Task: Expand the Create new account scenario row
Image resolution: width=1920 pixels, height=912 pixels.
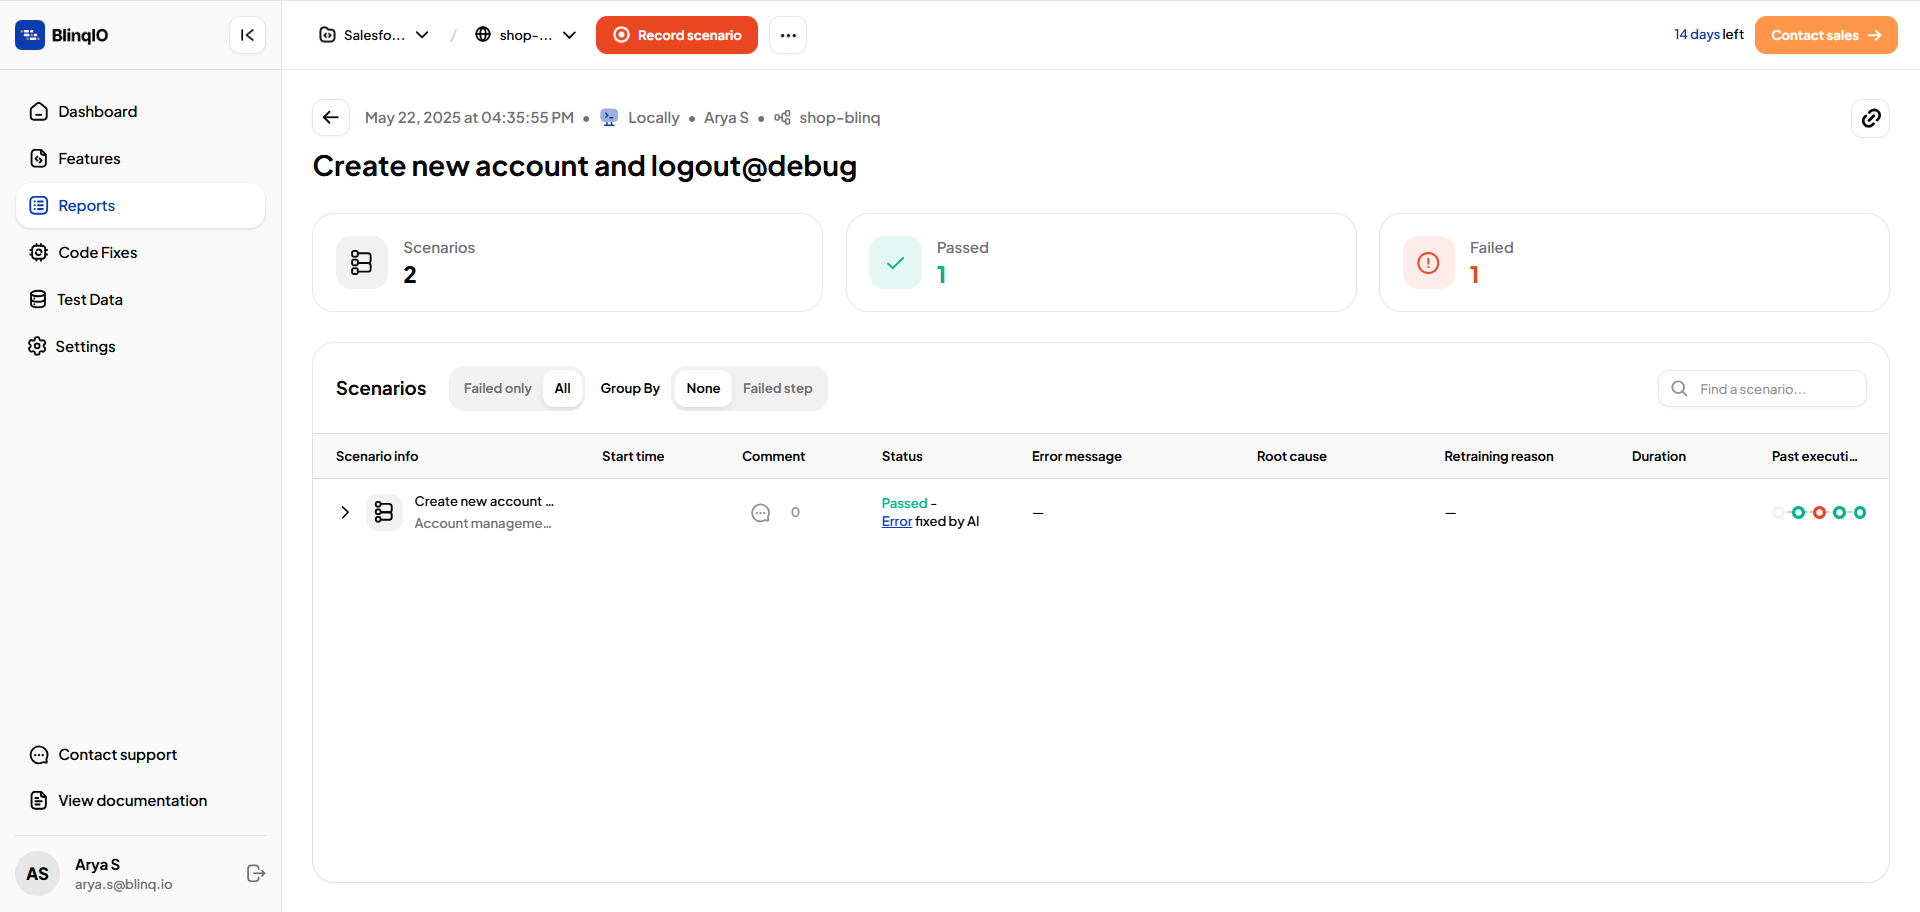Action: (345, 512)
